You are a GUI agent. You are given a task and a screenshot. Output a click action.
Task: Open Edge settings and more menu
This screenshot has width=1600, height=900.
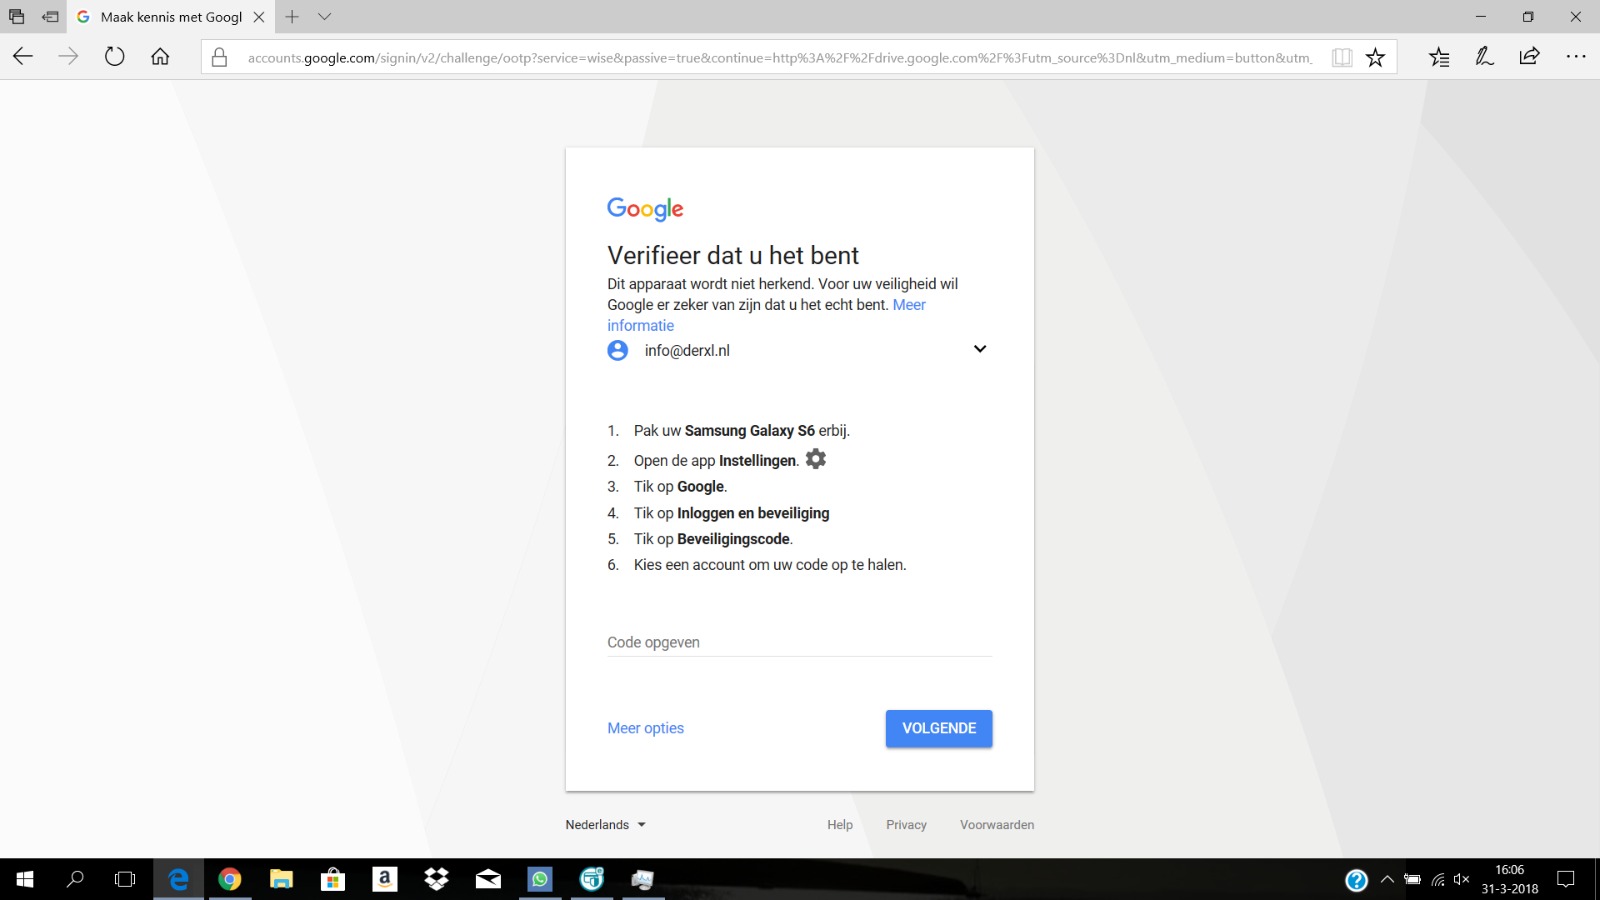click(1576, 57)
